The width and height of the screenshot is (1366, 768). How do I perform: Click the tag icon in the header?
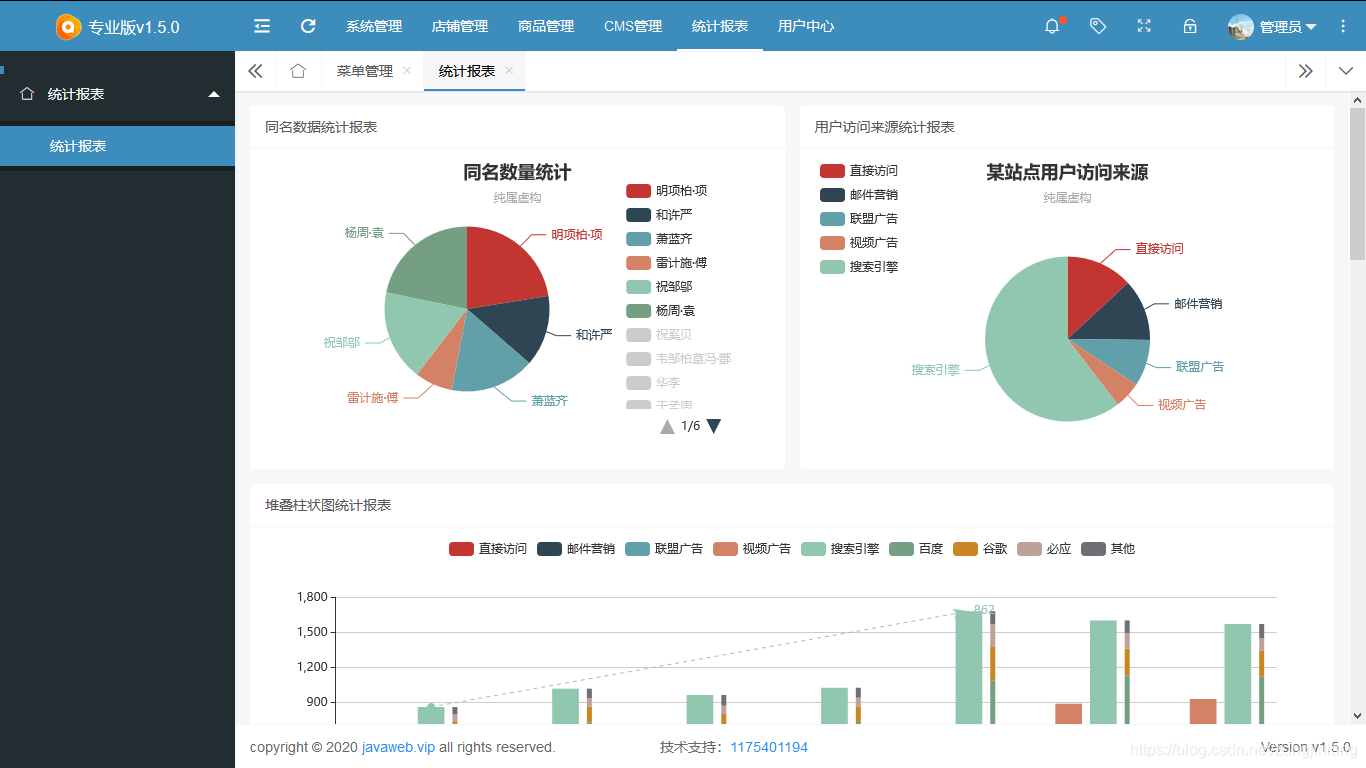point(1098,26)
